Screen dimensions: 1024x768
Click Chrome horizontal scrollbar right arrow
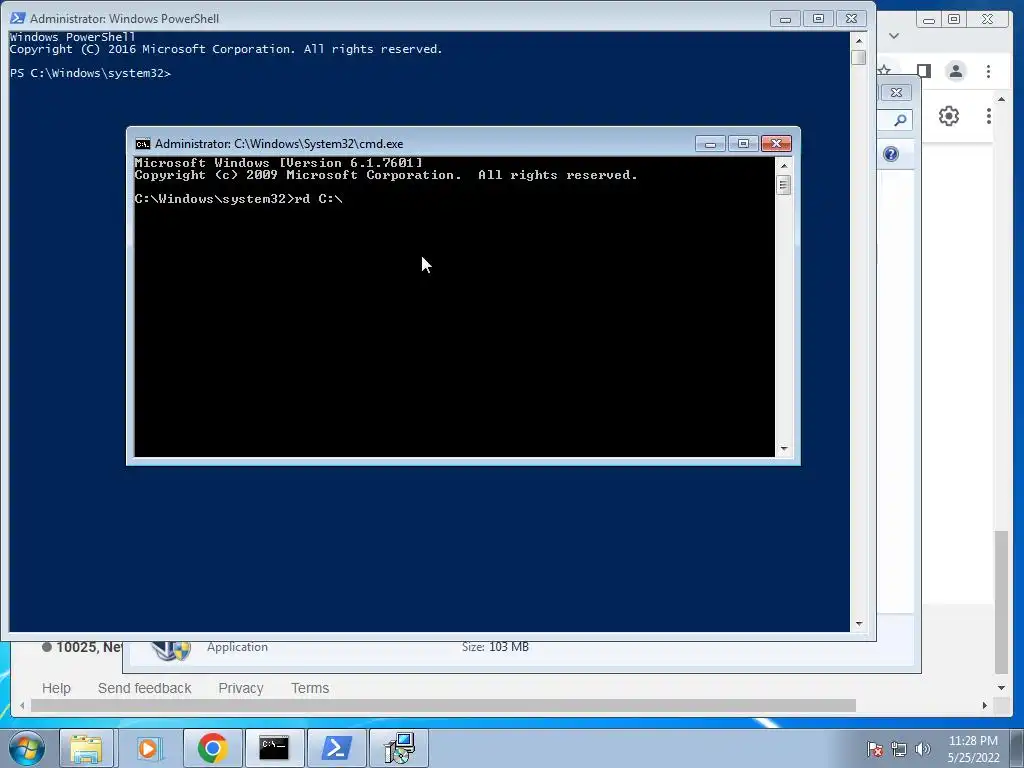pos(985,705)
